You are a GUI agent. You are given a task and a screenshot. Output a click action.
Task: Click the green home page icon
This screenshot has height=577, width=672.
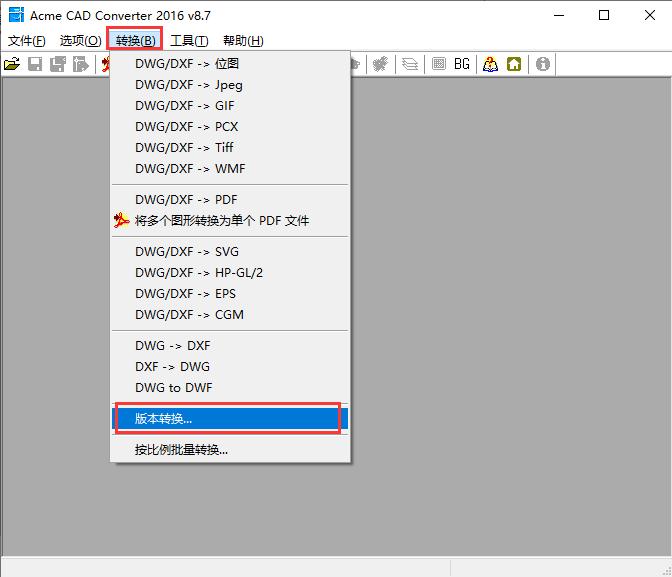513,64
